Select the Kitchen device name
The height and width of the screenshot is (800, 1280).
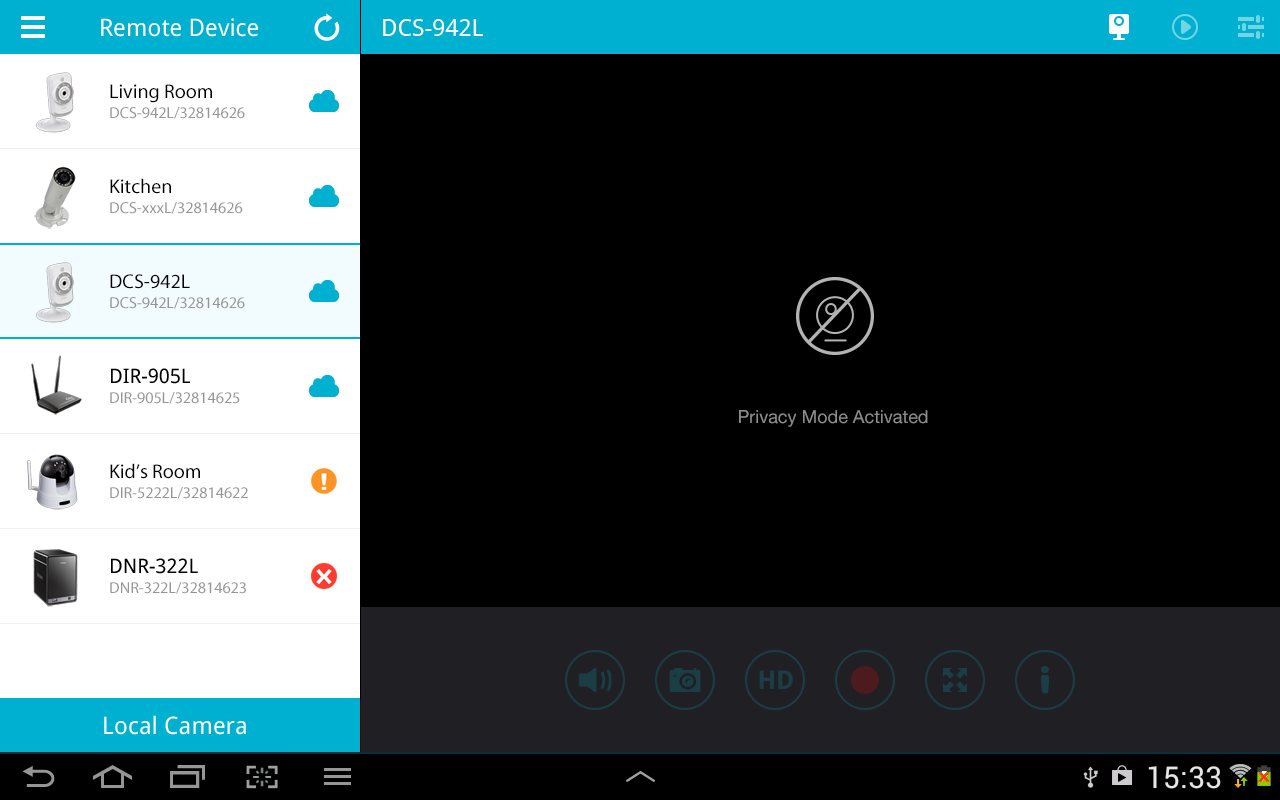140,186
